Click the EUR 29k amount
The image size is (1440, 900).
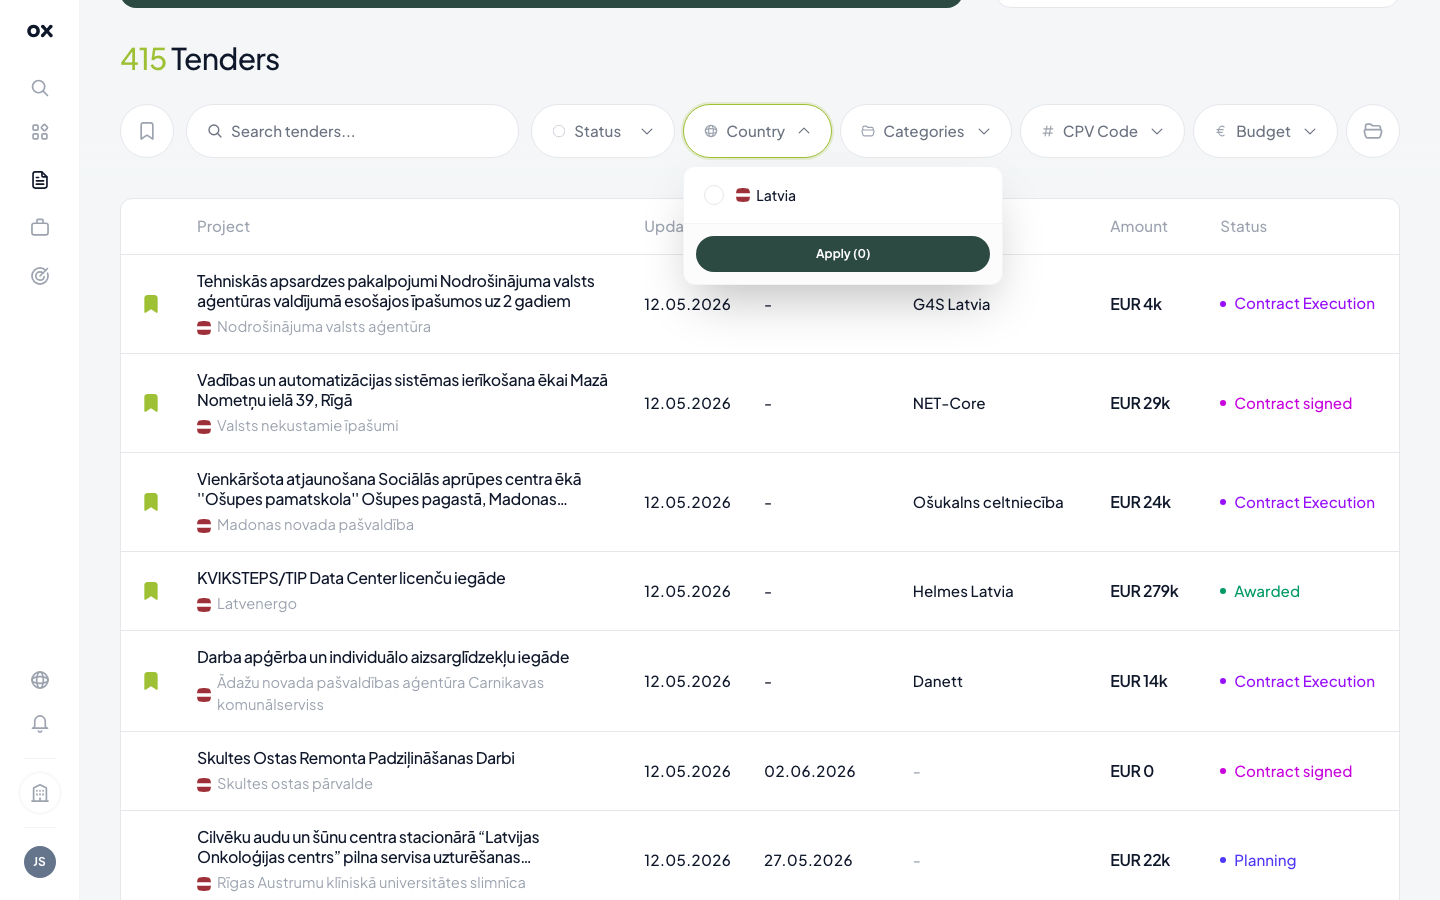pyautogui.click(x=1140, y=403)
